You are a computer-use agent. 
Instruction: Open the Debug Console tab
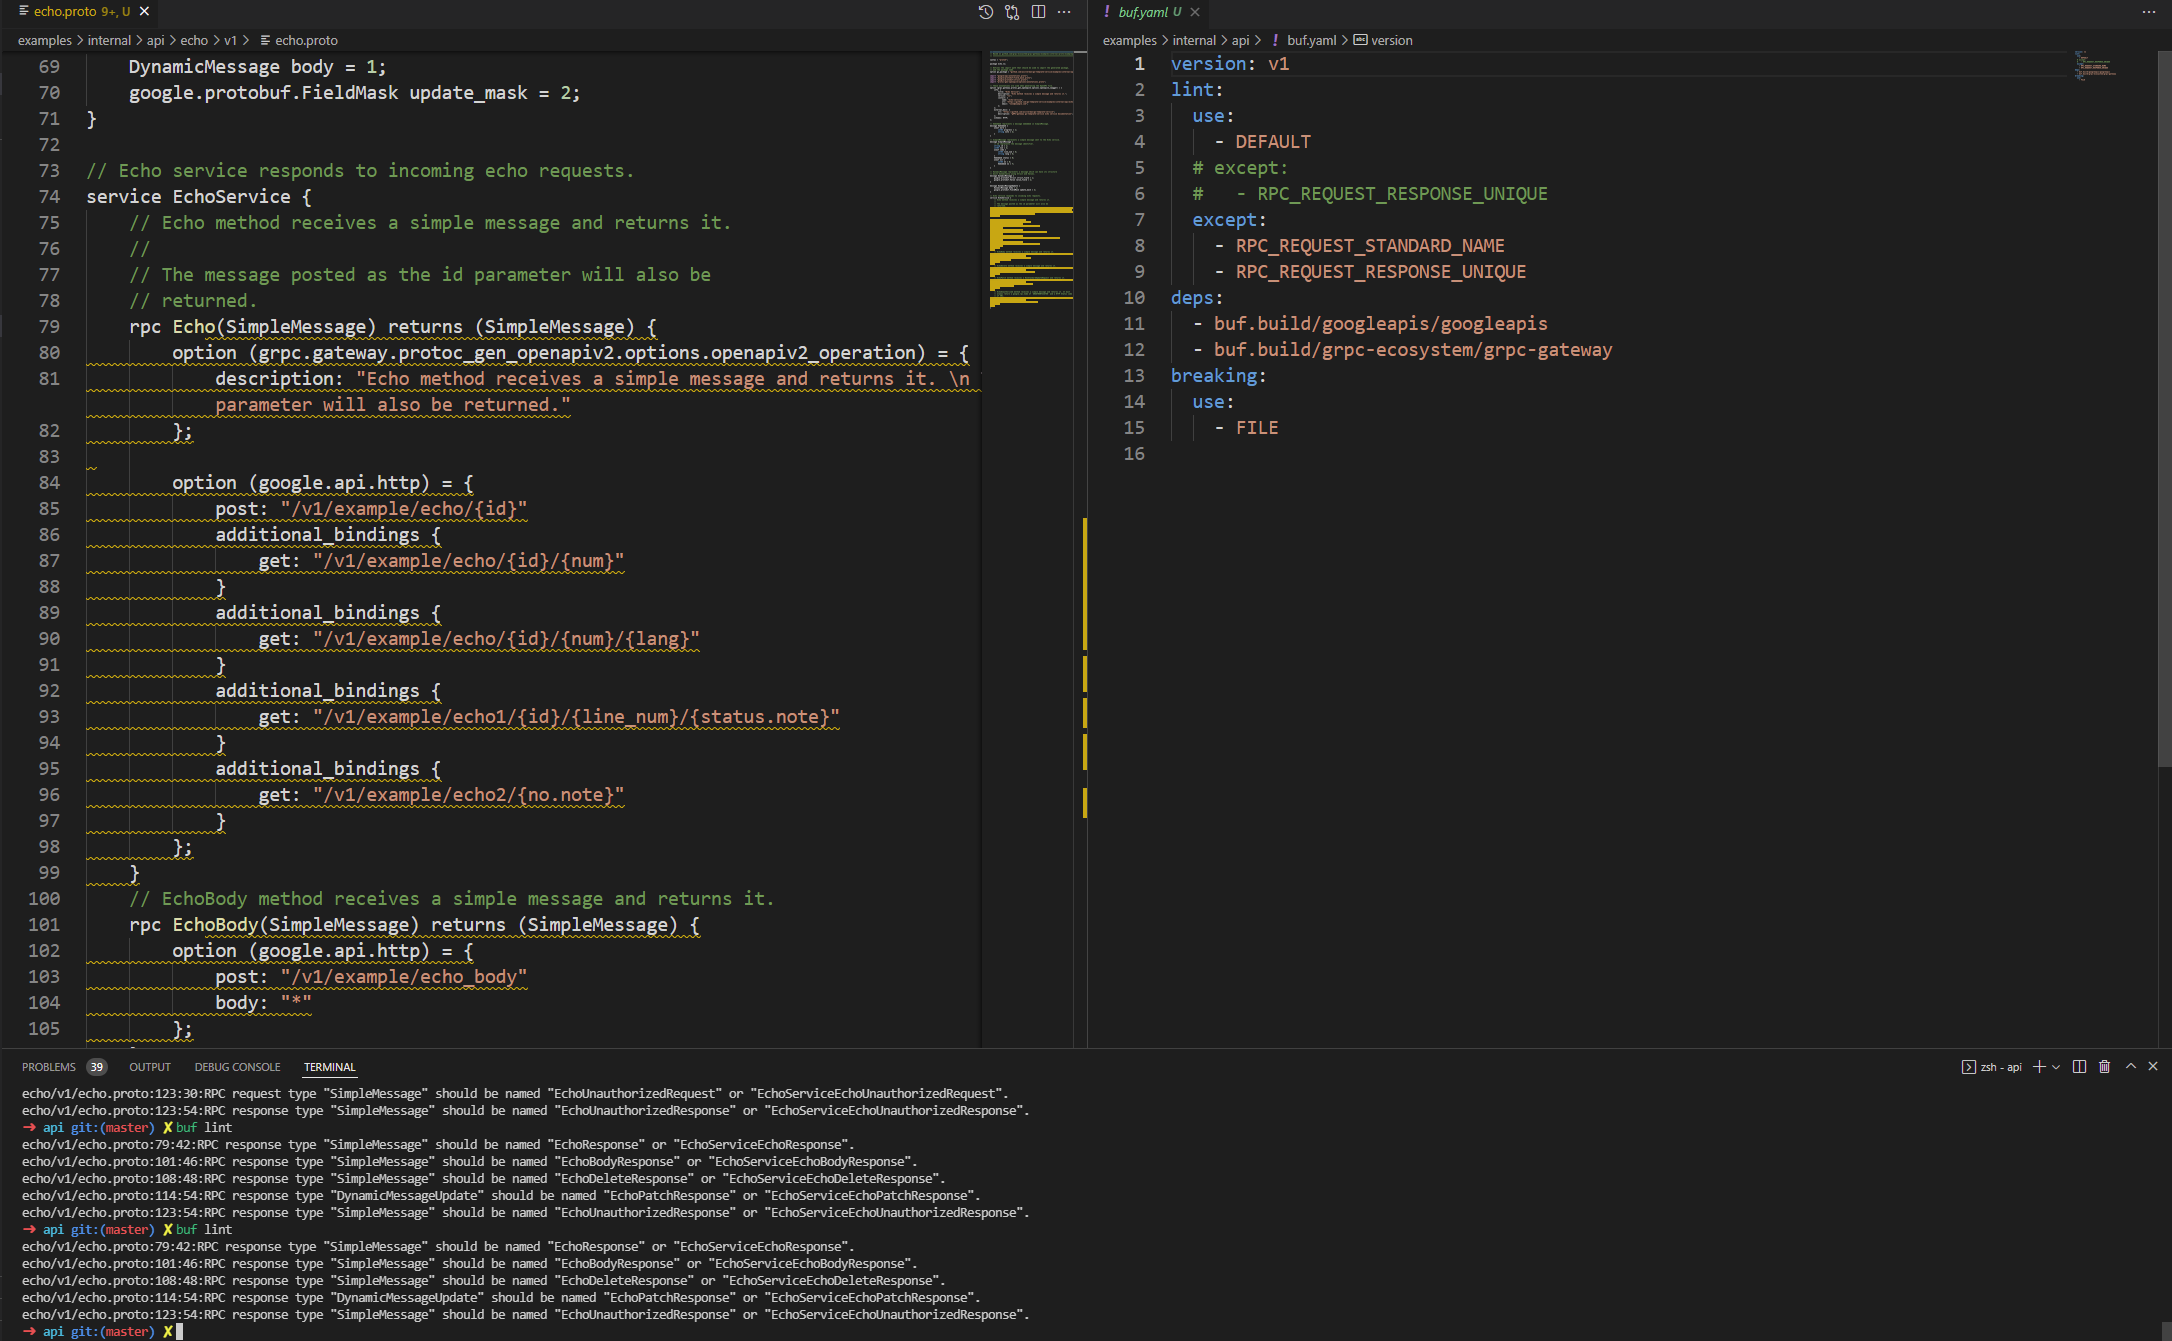tap(237, 1067)
